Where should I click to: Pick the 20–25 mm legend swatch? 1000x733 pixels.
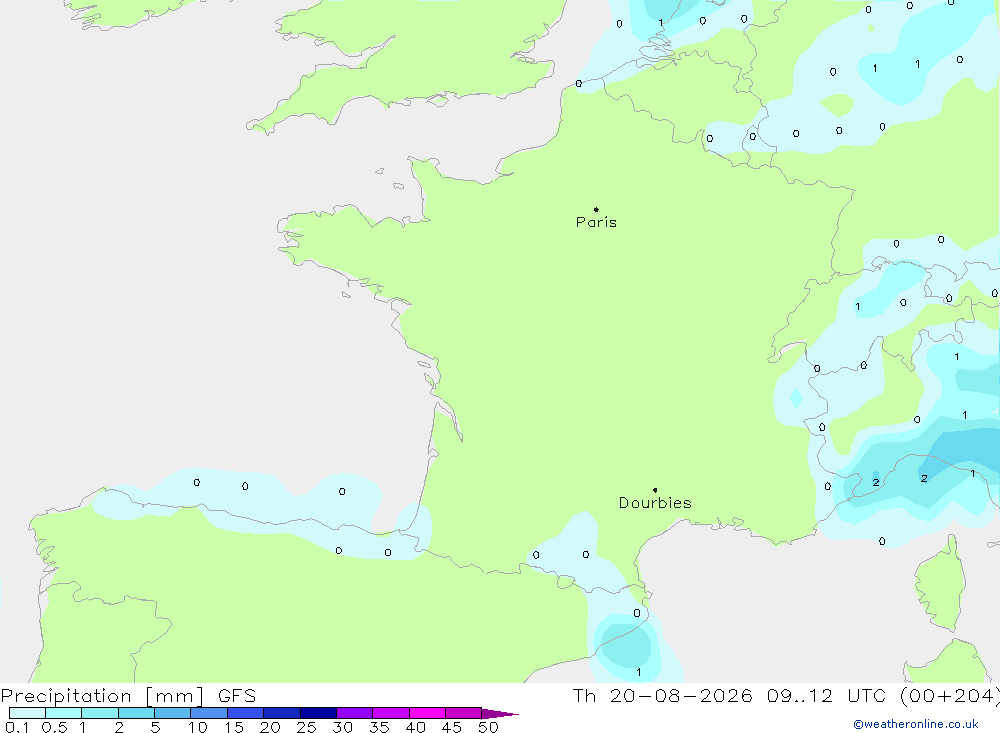[282, 713]
